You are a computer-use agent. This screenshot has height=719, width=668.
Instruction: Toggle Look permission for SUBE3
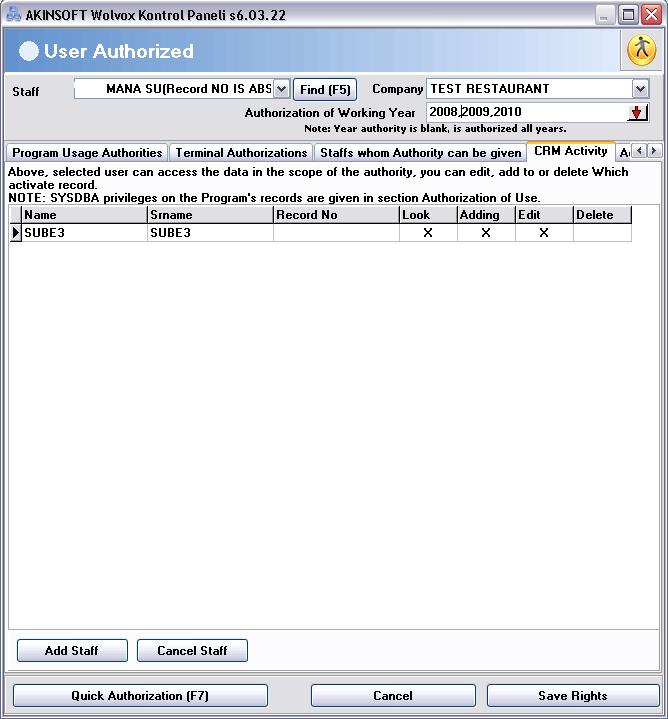coord(428,232)
